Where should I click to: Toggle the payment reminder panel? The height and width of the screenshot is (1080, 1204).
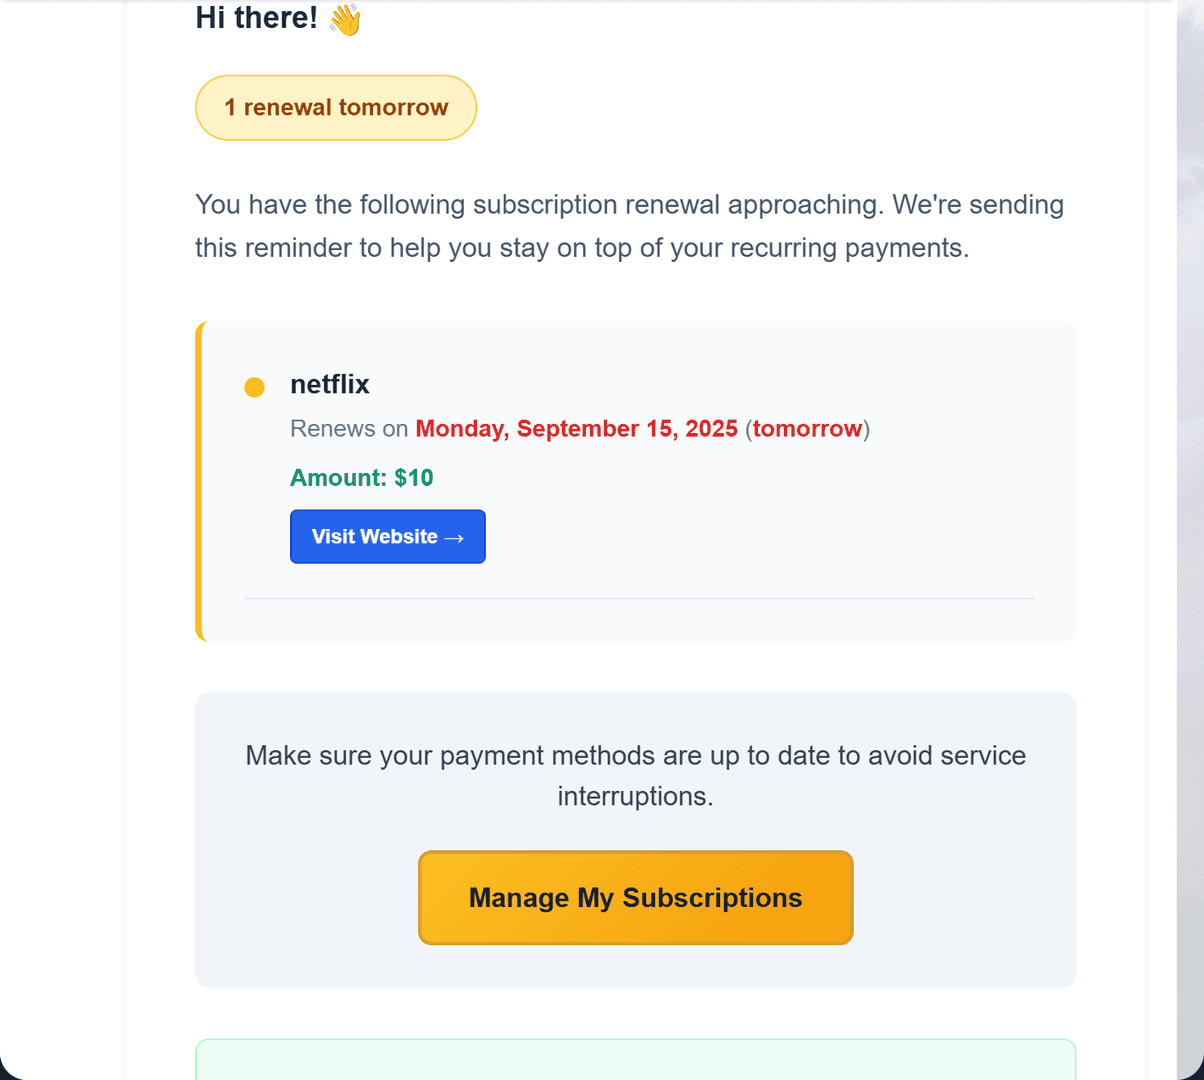635,839
